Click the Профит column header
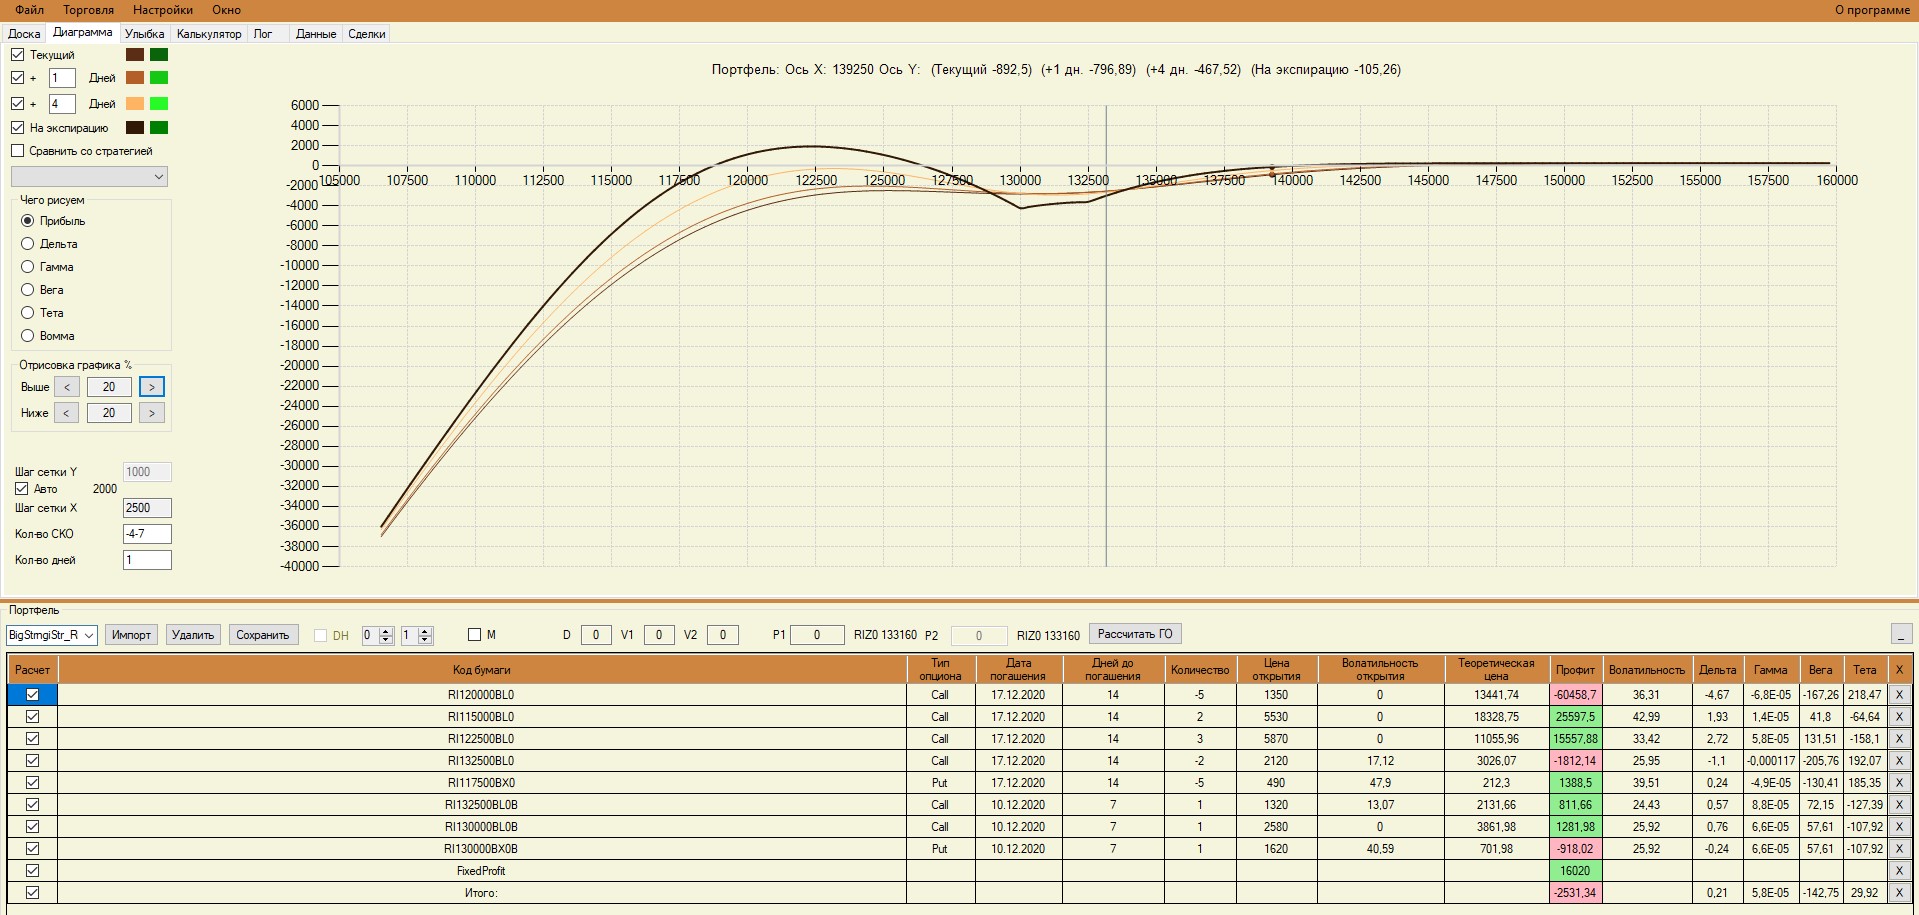This screenshot has height=915, width=1919. (1575, 670)
